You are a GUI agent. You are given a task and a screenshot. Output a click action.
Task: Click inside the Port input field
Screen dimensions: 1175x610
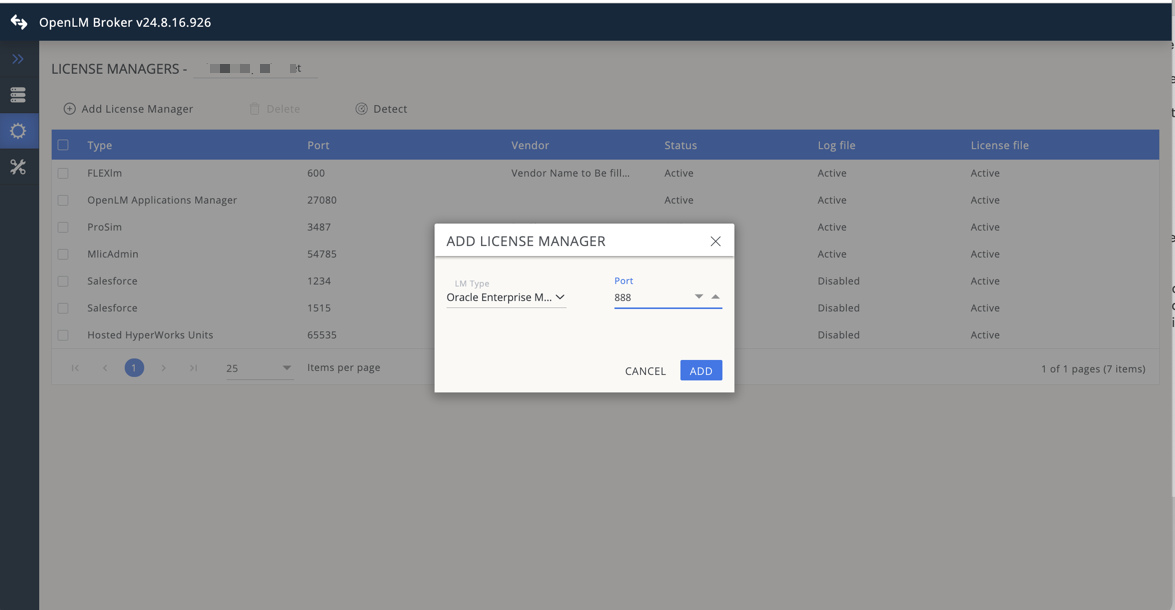tap(650, 296)
